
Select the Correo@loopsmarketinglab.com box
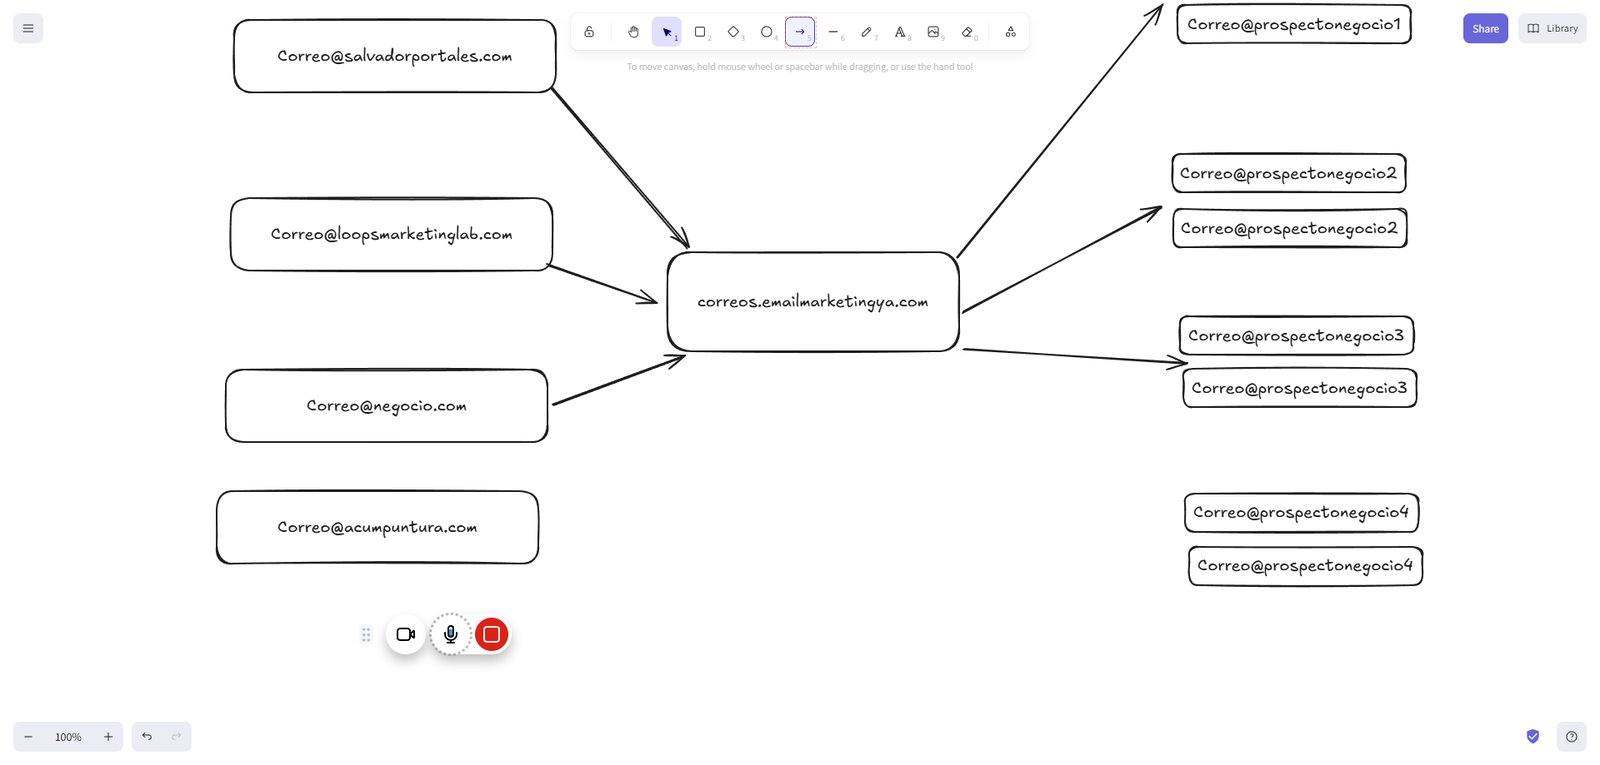pos(392,234)
